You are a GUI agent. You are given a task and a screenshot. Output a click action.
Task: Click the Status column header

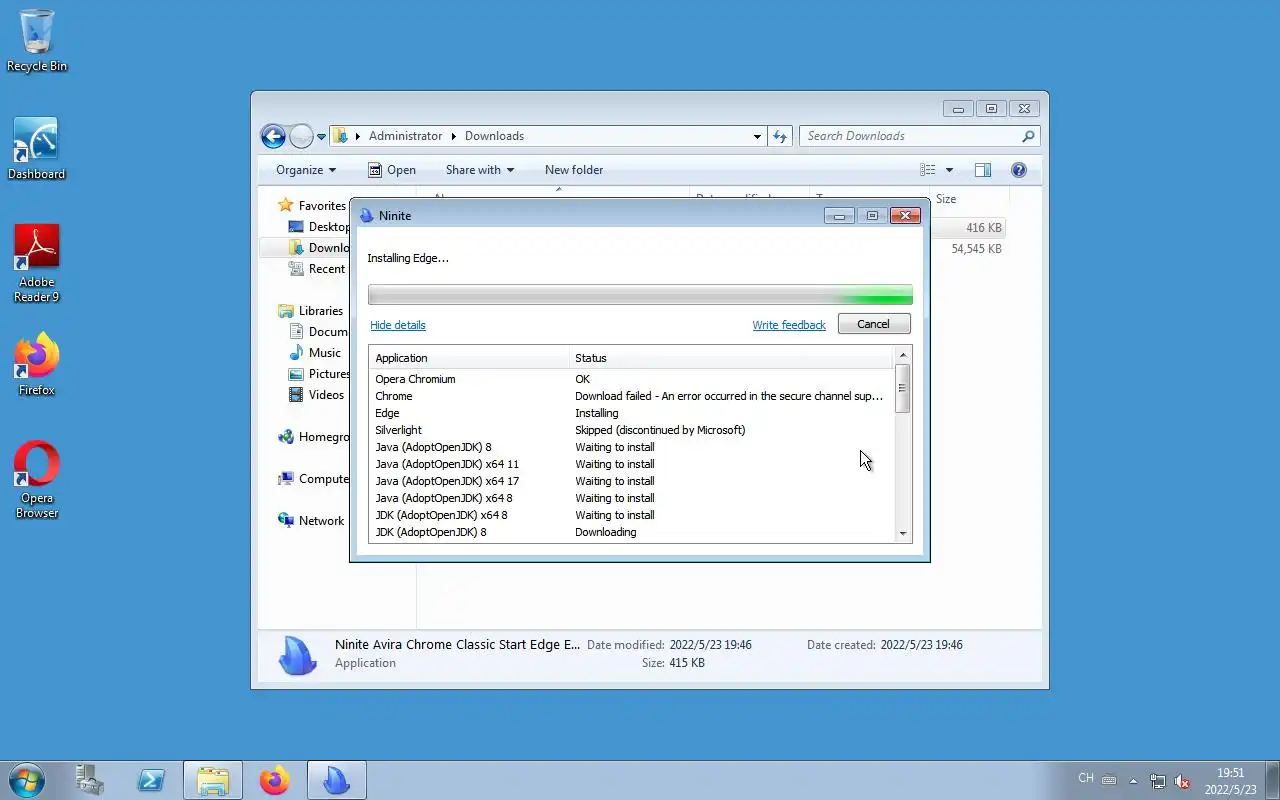pyautogui.click(x=731, y=358)
